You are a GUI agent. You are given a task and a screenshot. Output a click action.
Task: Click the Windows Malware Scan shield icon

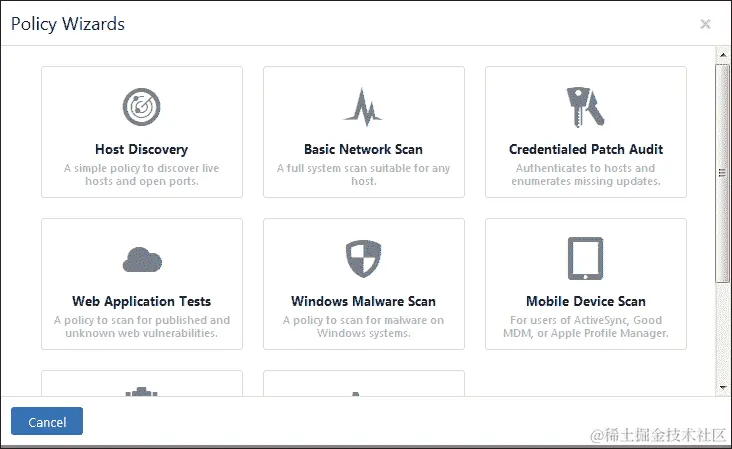363,259
